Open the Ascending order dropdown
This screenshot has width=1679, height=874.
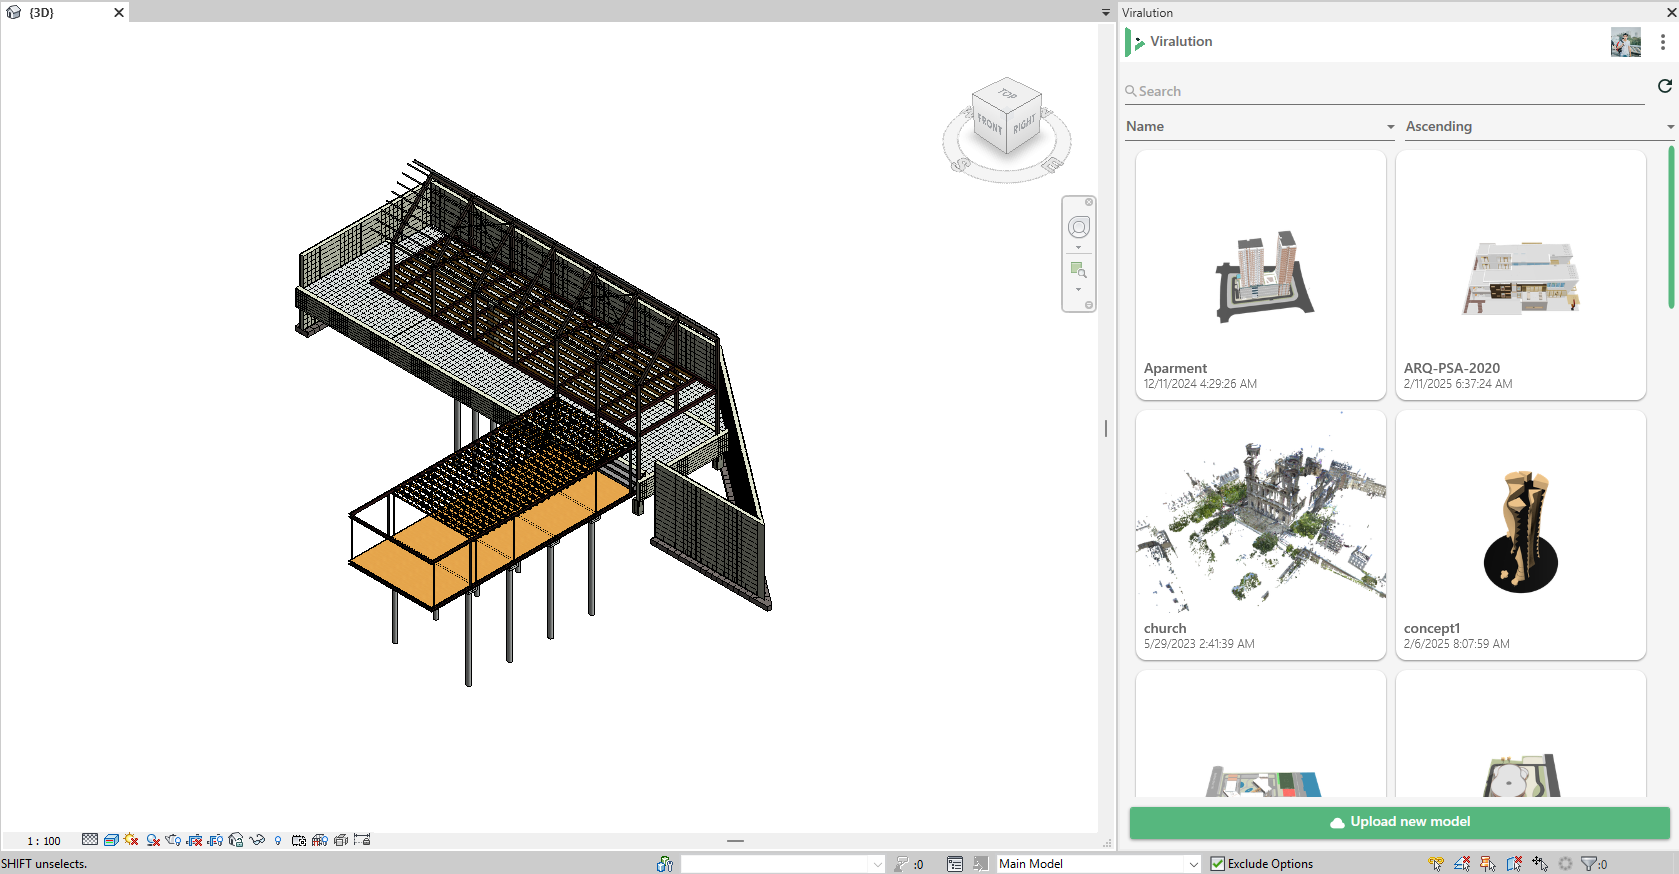tap(1540, 126)
